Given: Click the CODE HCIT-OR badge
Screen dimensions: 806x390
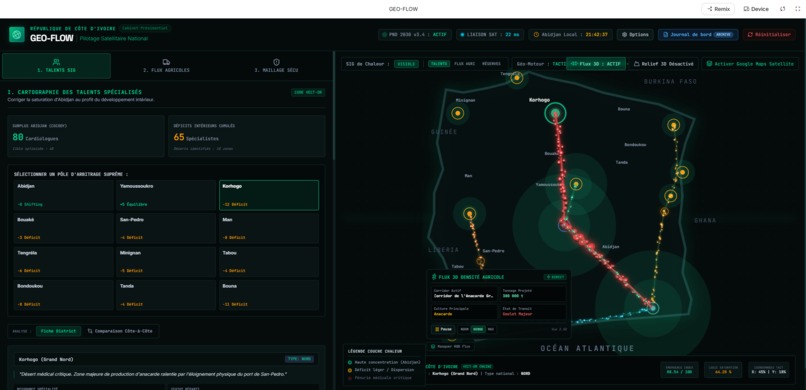Looking at the screenshot, I should pyautogui.click(x=308, y=92).
